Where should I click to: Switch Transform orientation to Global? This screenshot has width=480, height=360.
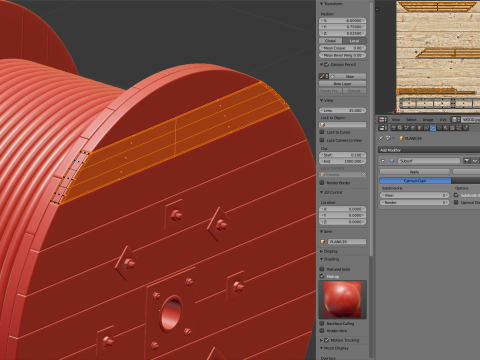pos(330,41)
